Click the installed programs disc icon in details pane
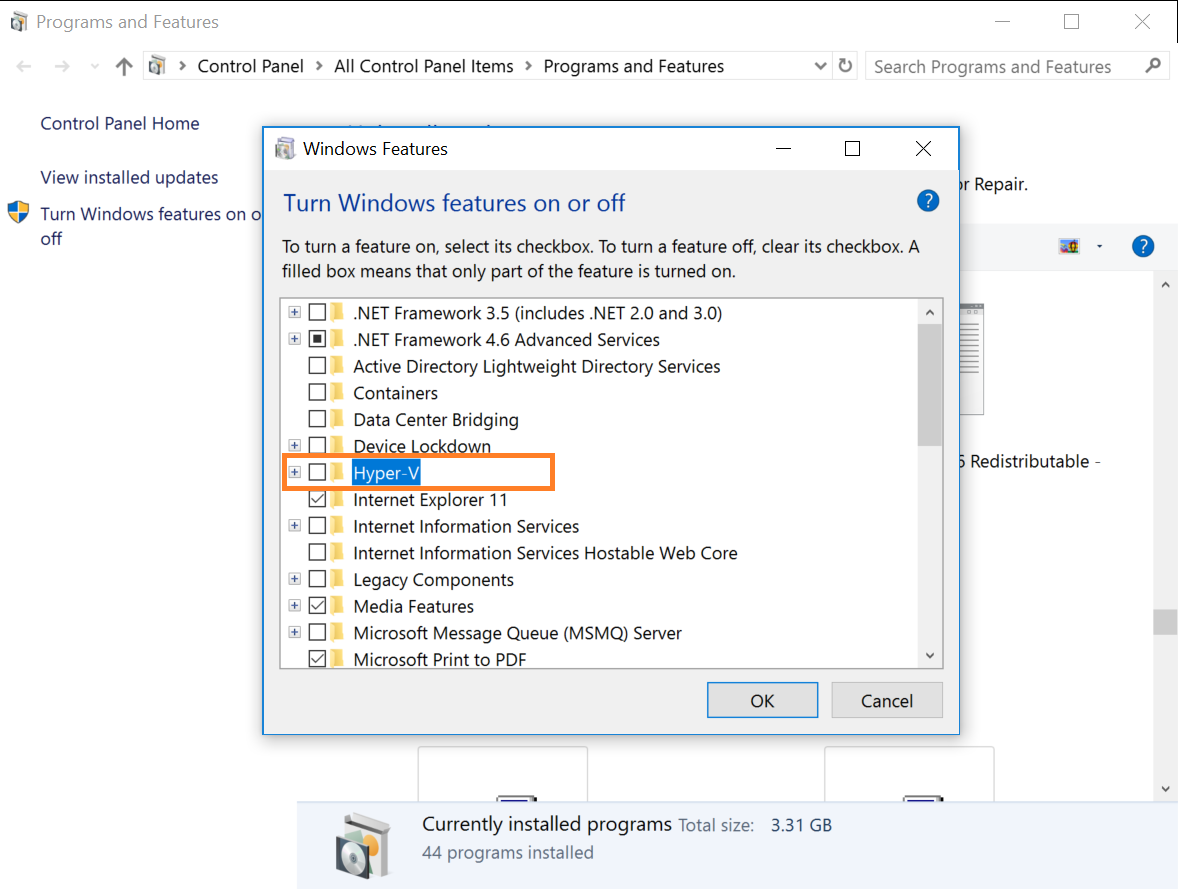This screenshot has width=1178, height=889. click(364, 845)
